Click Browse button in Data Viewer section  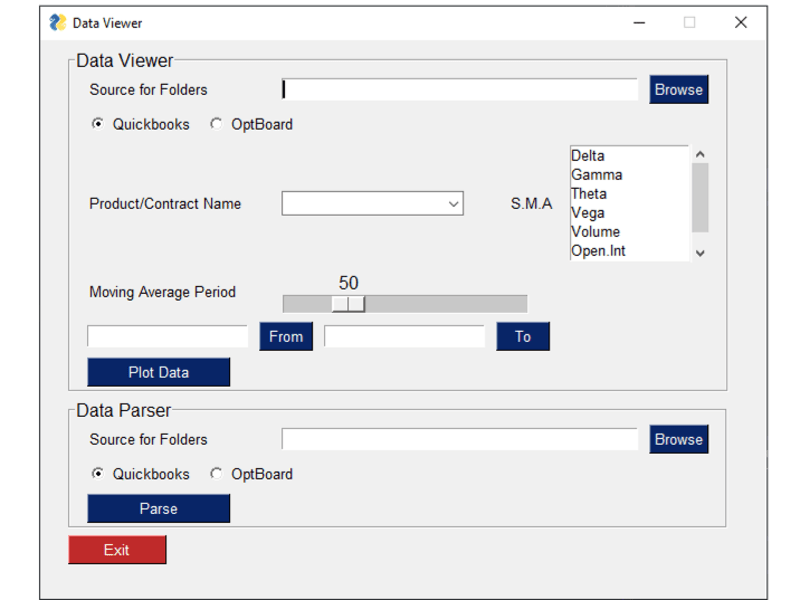click(679, 90)
